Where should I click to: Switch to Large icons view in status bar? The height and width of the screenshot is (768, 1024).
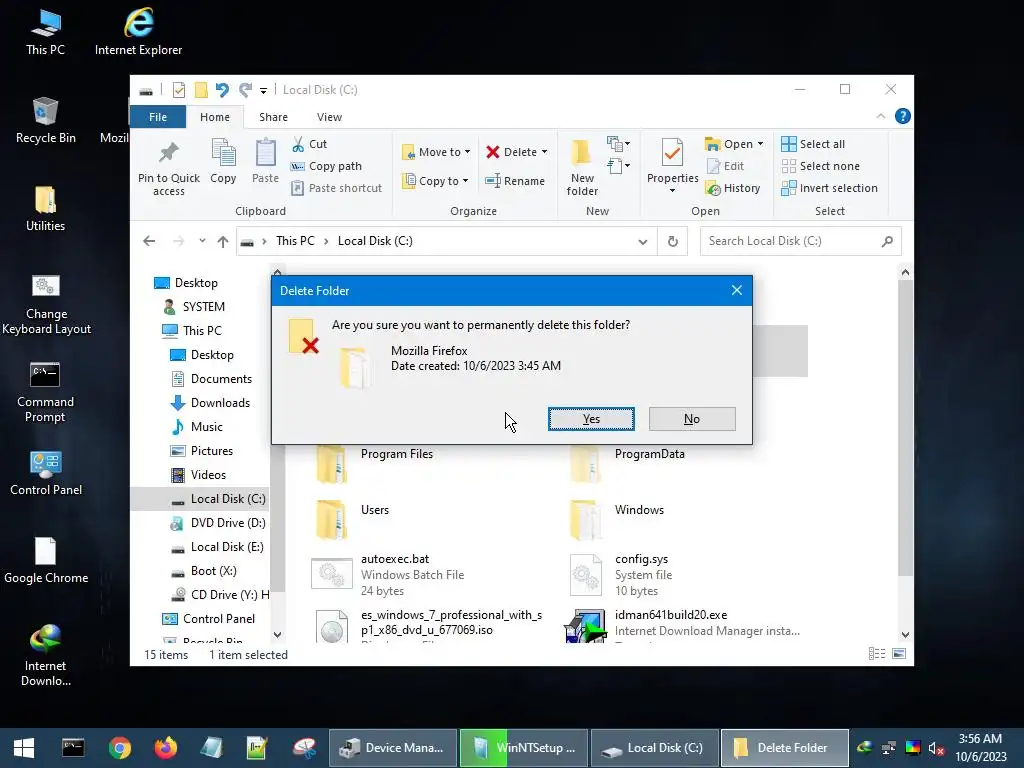coord(899,654)
